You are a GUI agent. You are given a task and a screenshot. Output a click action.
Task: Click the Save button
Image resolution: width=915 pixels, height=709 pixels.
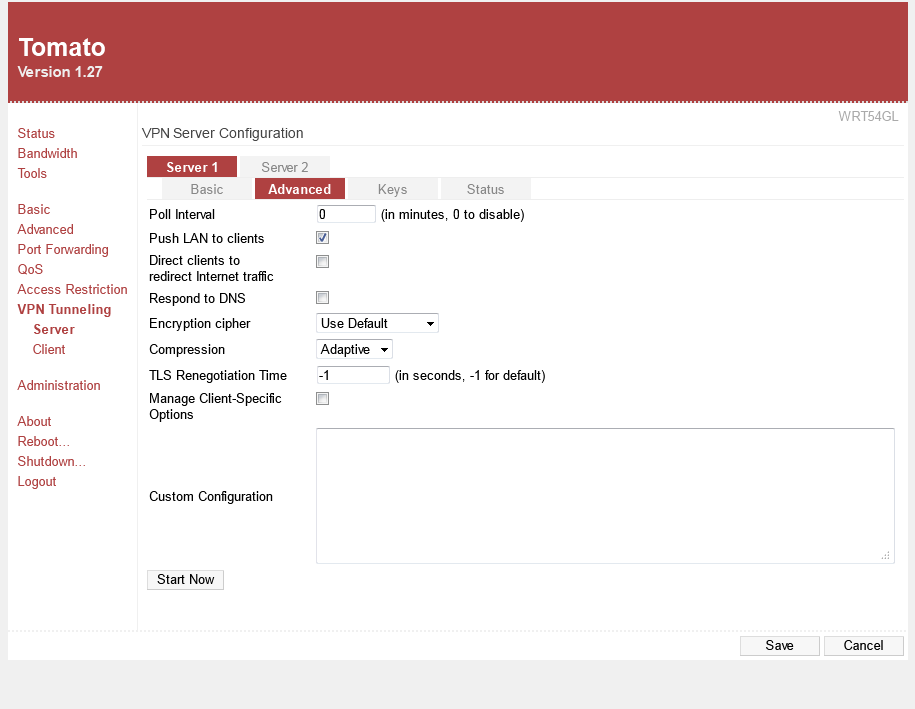click(779, 646)
